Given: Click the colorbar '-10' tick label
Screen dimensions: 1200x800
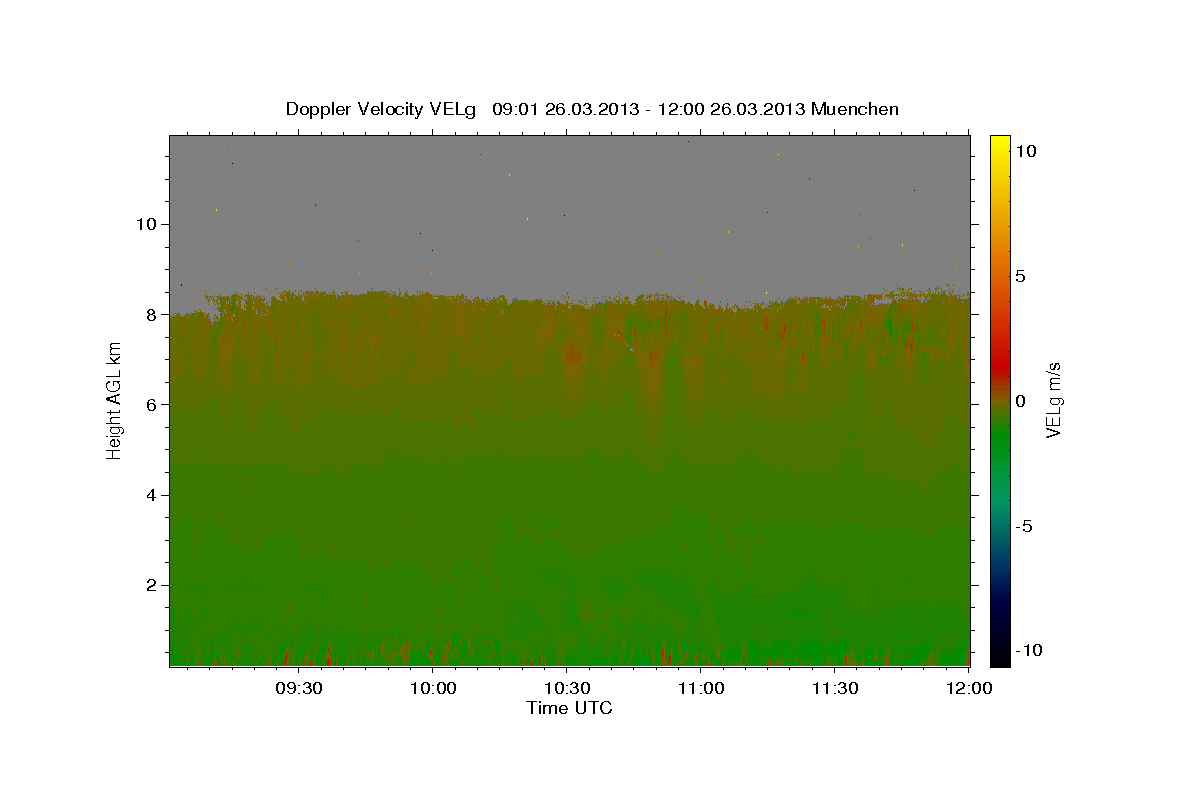Looking at the screenshot, I should [x=1028, y=651].
